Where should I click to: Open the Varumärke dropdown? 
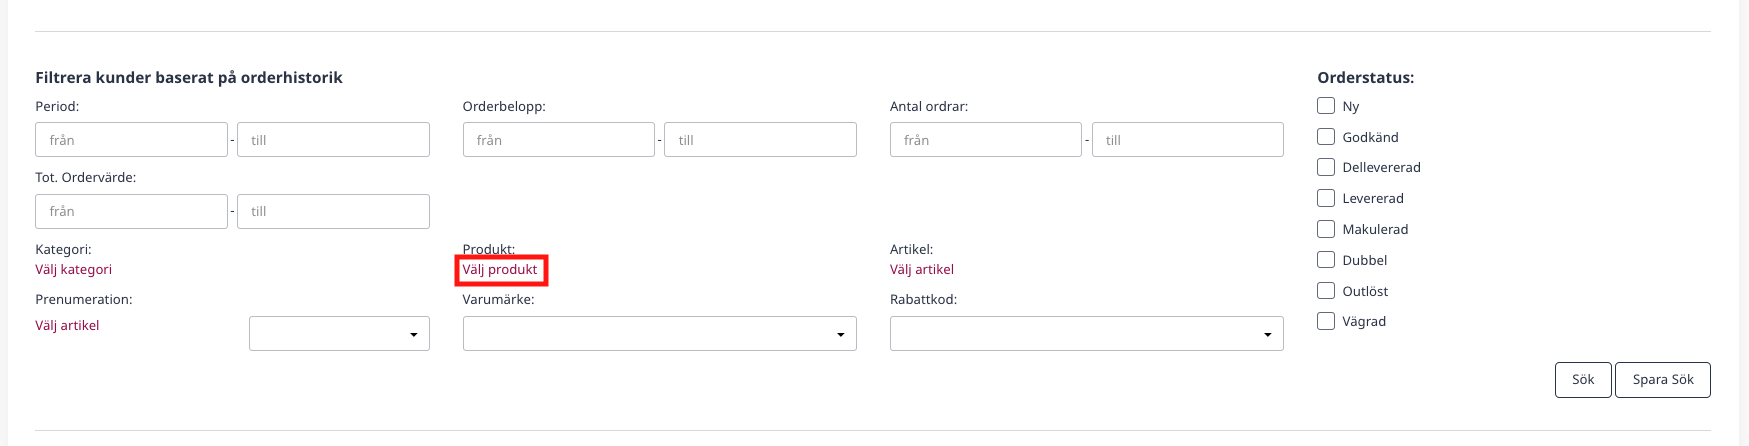point(659,334)
